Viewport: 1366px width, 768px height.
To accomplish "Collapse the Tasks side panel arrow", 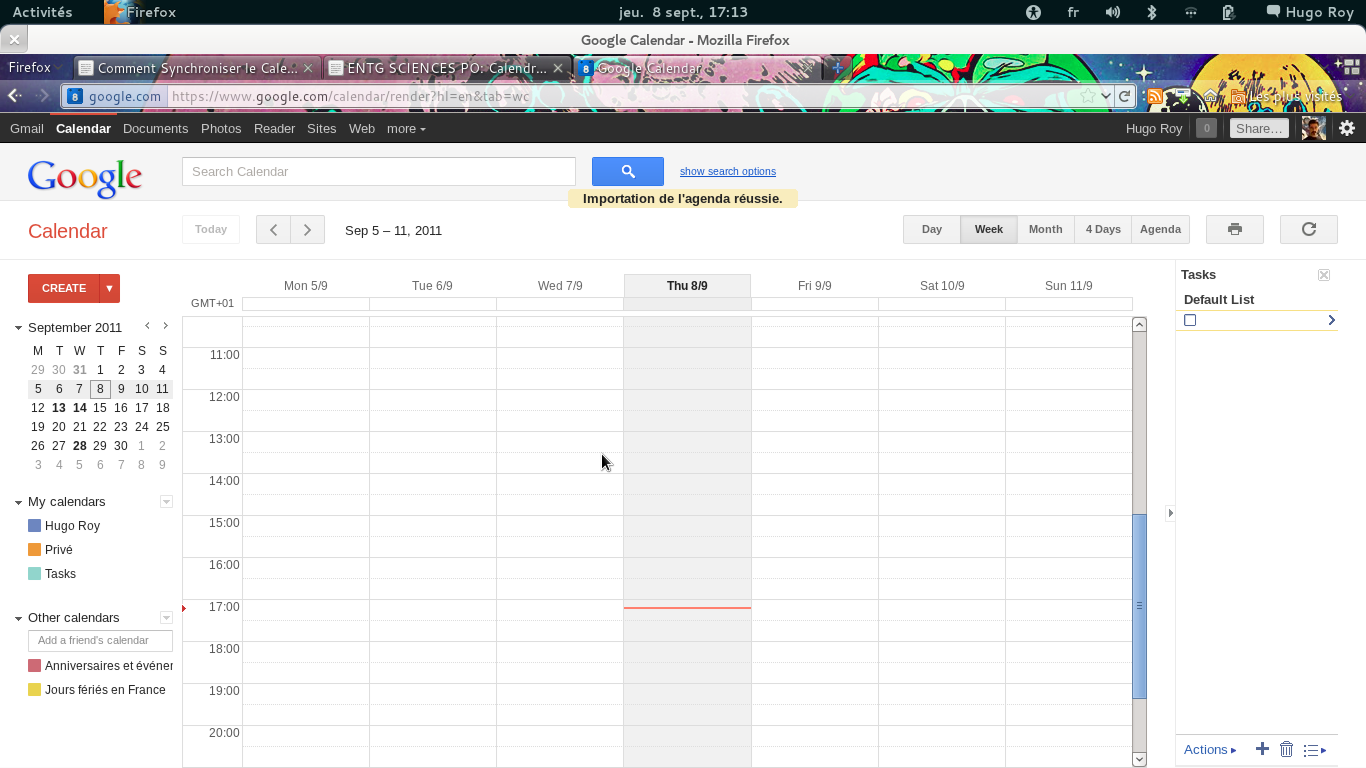I will 1170,513.
